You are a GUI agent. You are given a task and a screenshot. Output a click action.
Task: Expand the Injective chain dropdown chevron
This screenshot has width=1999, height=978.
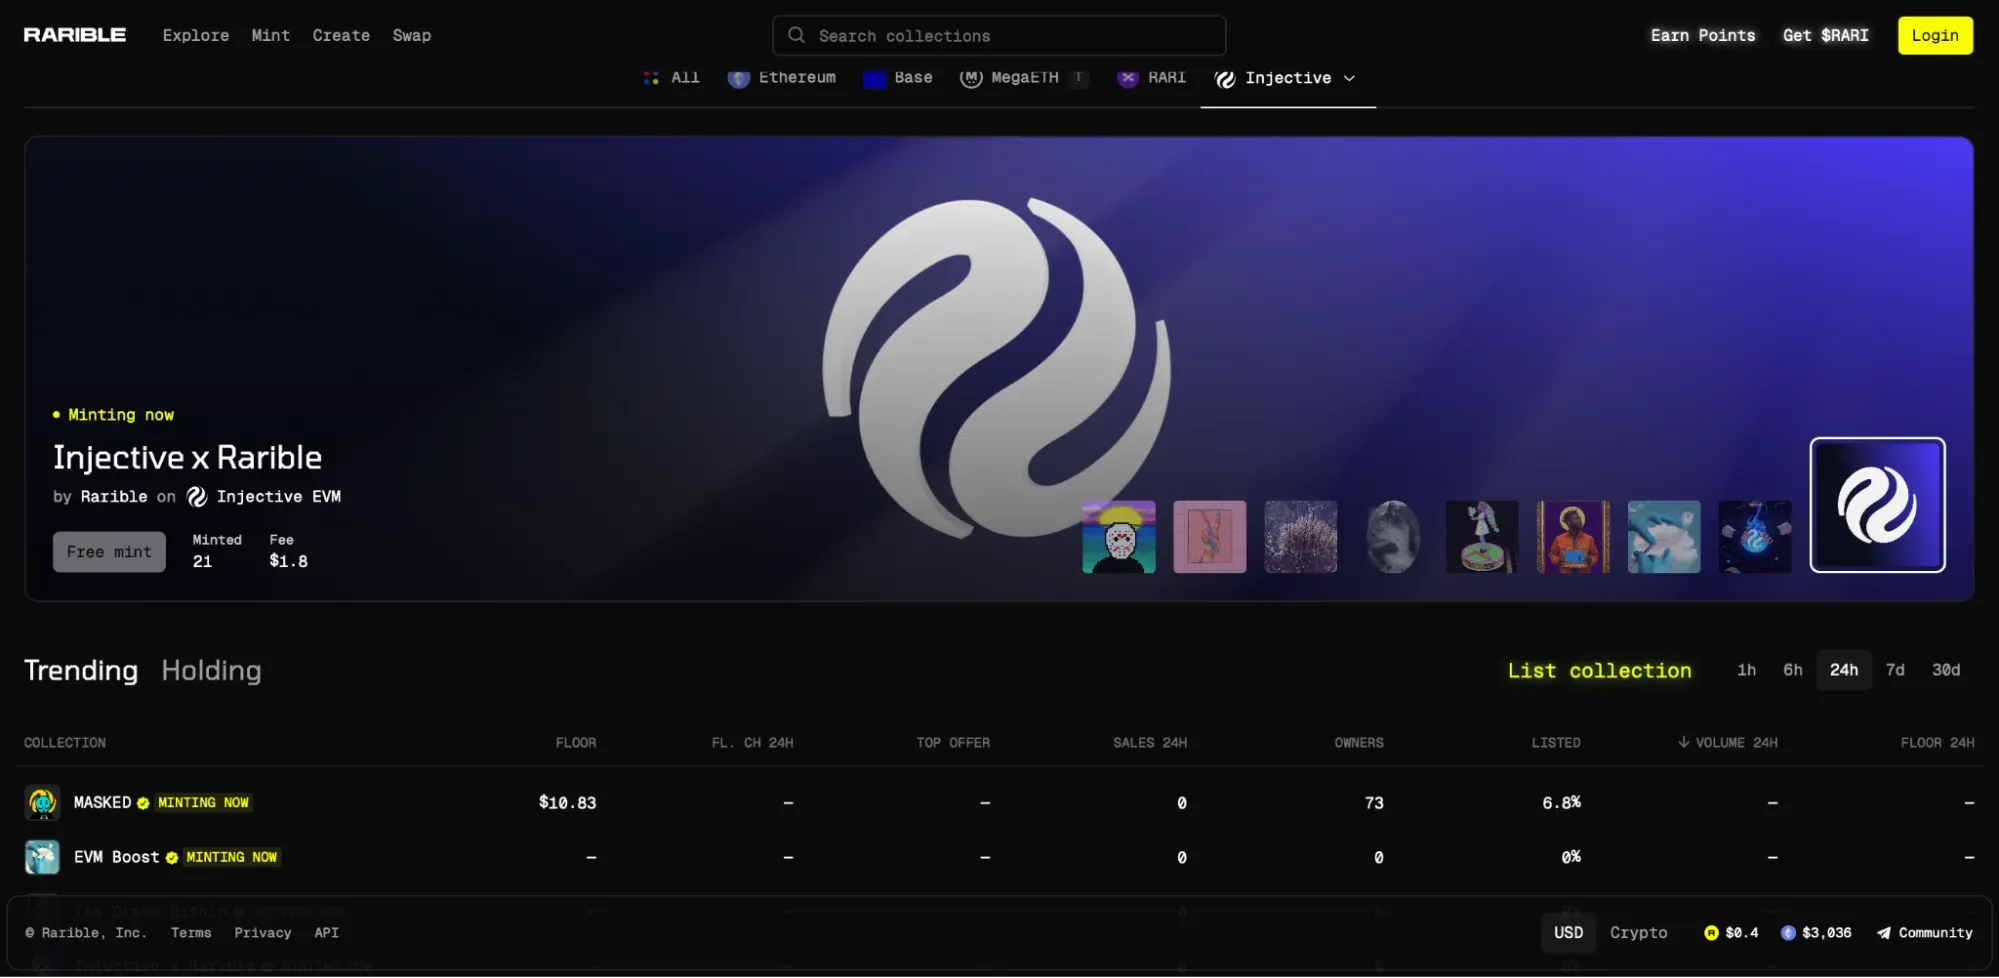coord(1349,78)
